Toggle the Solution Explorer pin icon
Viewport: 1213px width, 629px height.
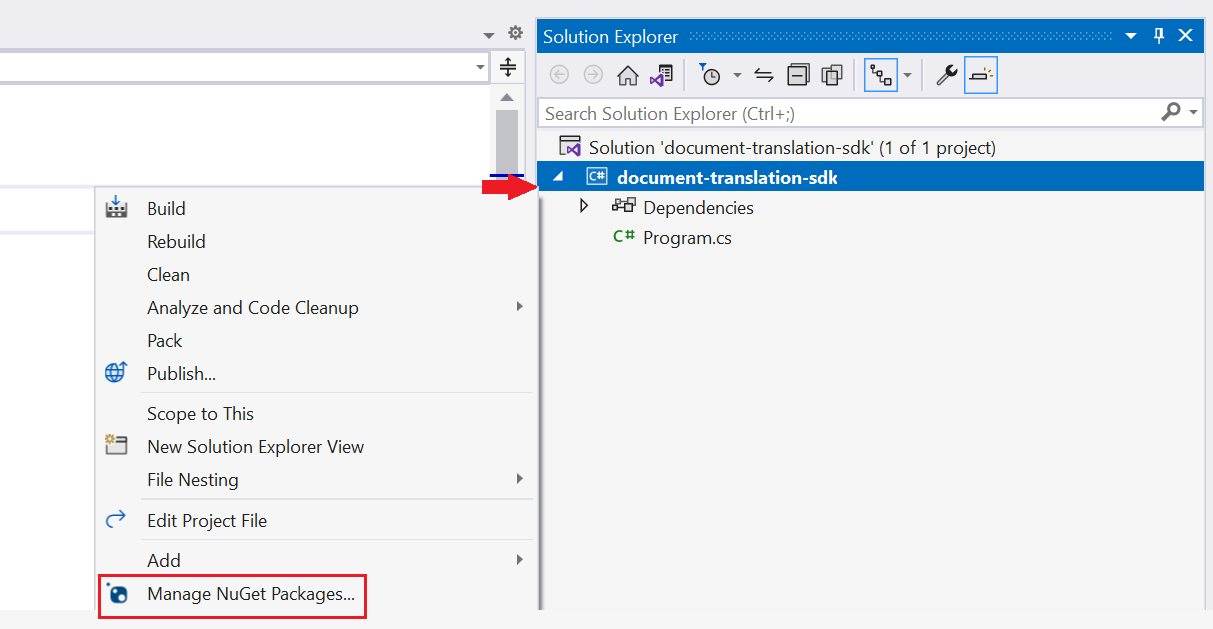coord(1157,35)
